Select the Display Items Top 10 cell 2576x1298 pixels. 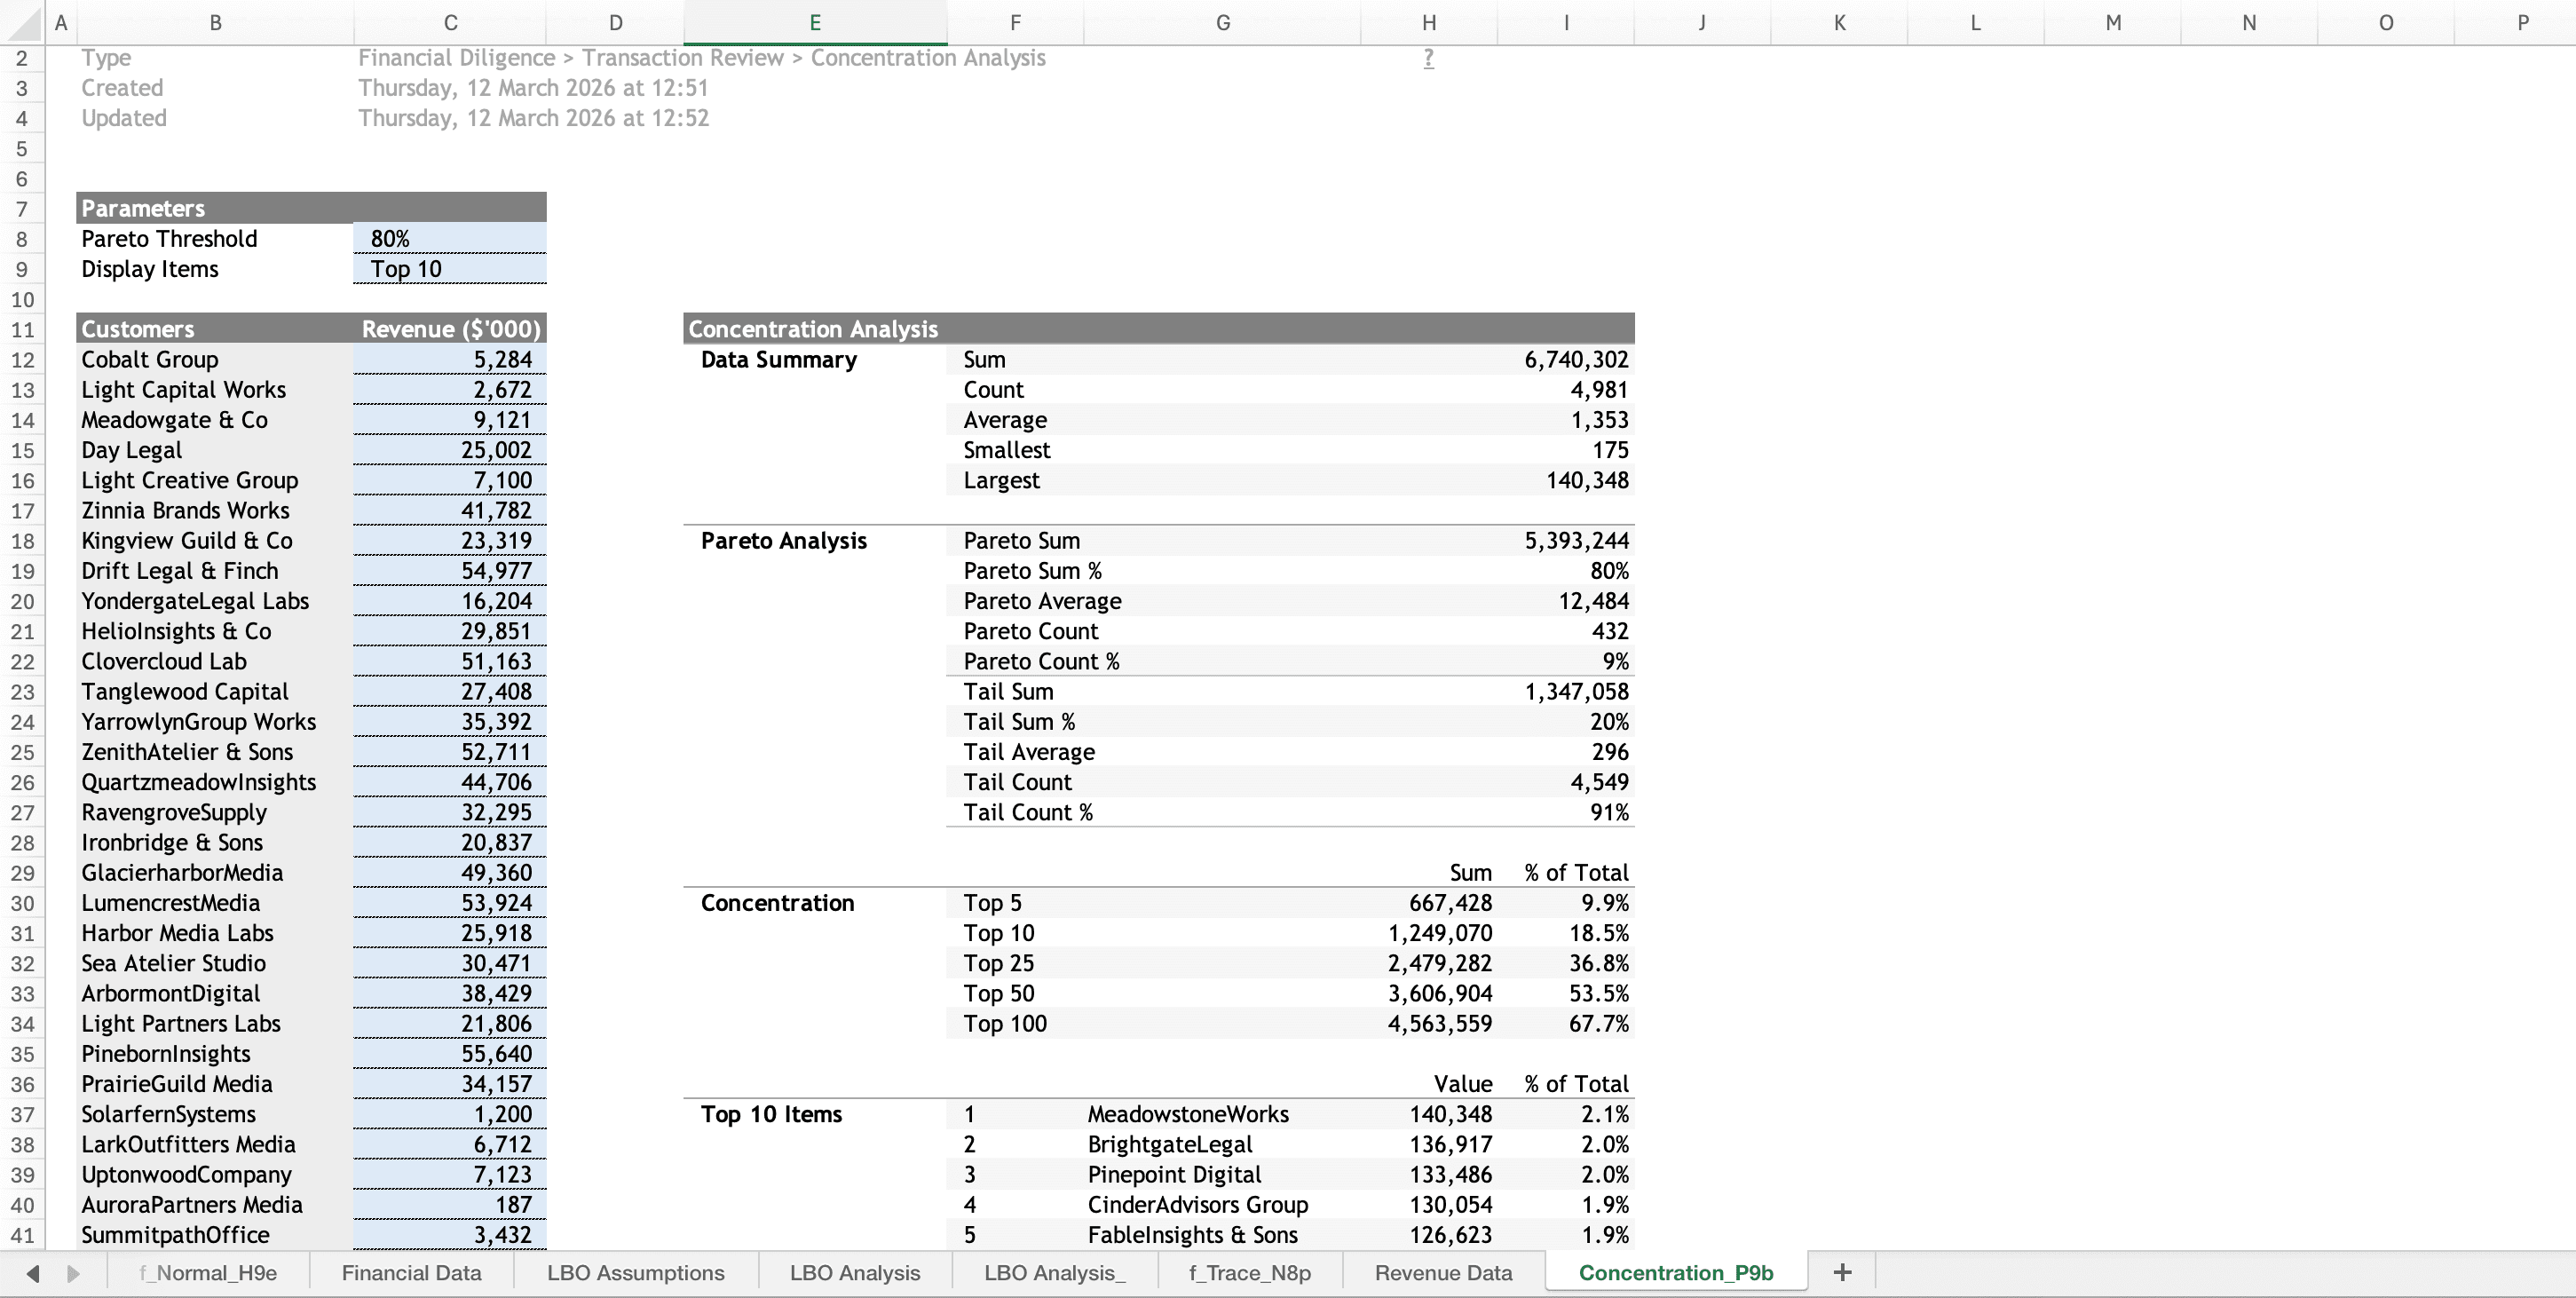pos(450,268)
